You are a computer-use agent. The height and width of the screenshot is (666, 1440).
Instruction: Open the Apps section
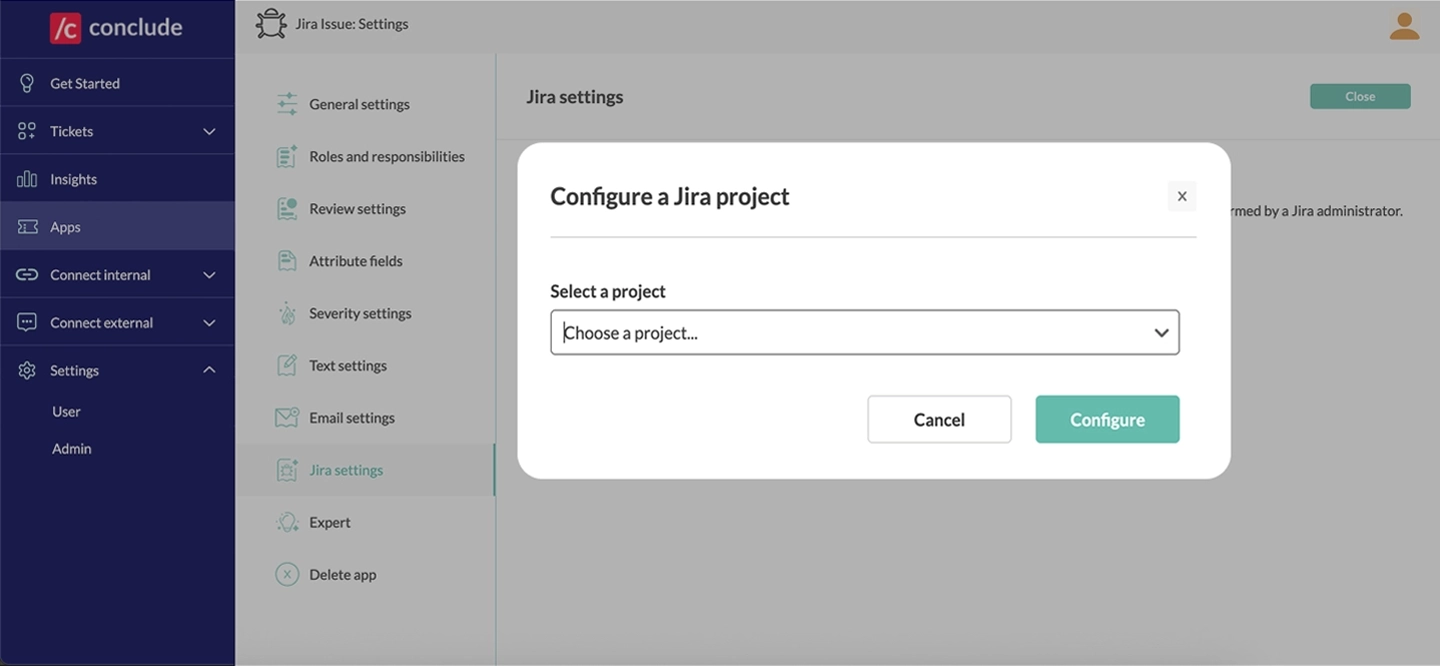click(117, 227)
